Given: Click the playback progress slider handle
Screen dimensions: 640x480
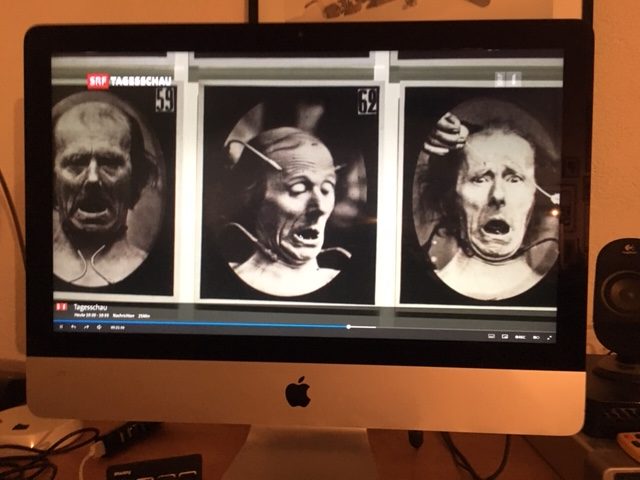Looking at the screenshot, I should (348, 327).
